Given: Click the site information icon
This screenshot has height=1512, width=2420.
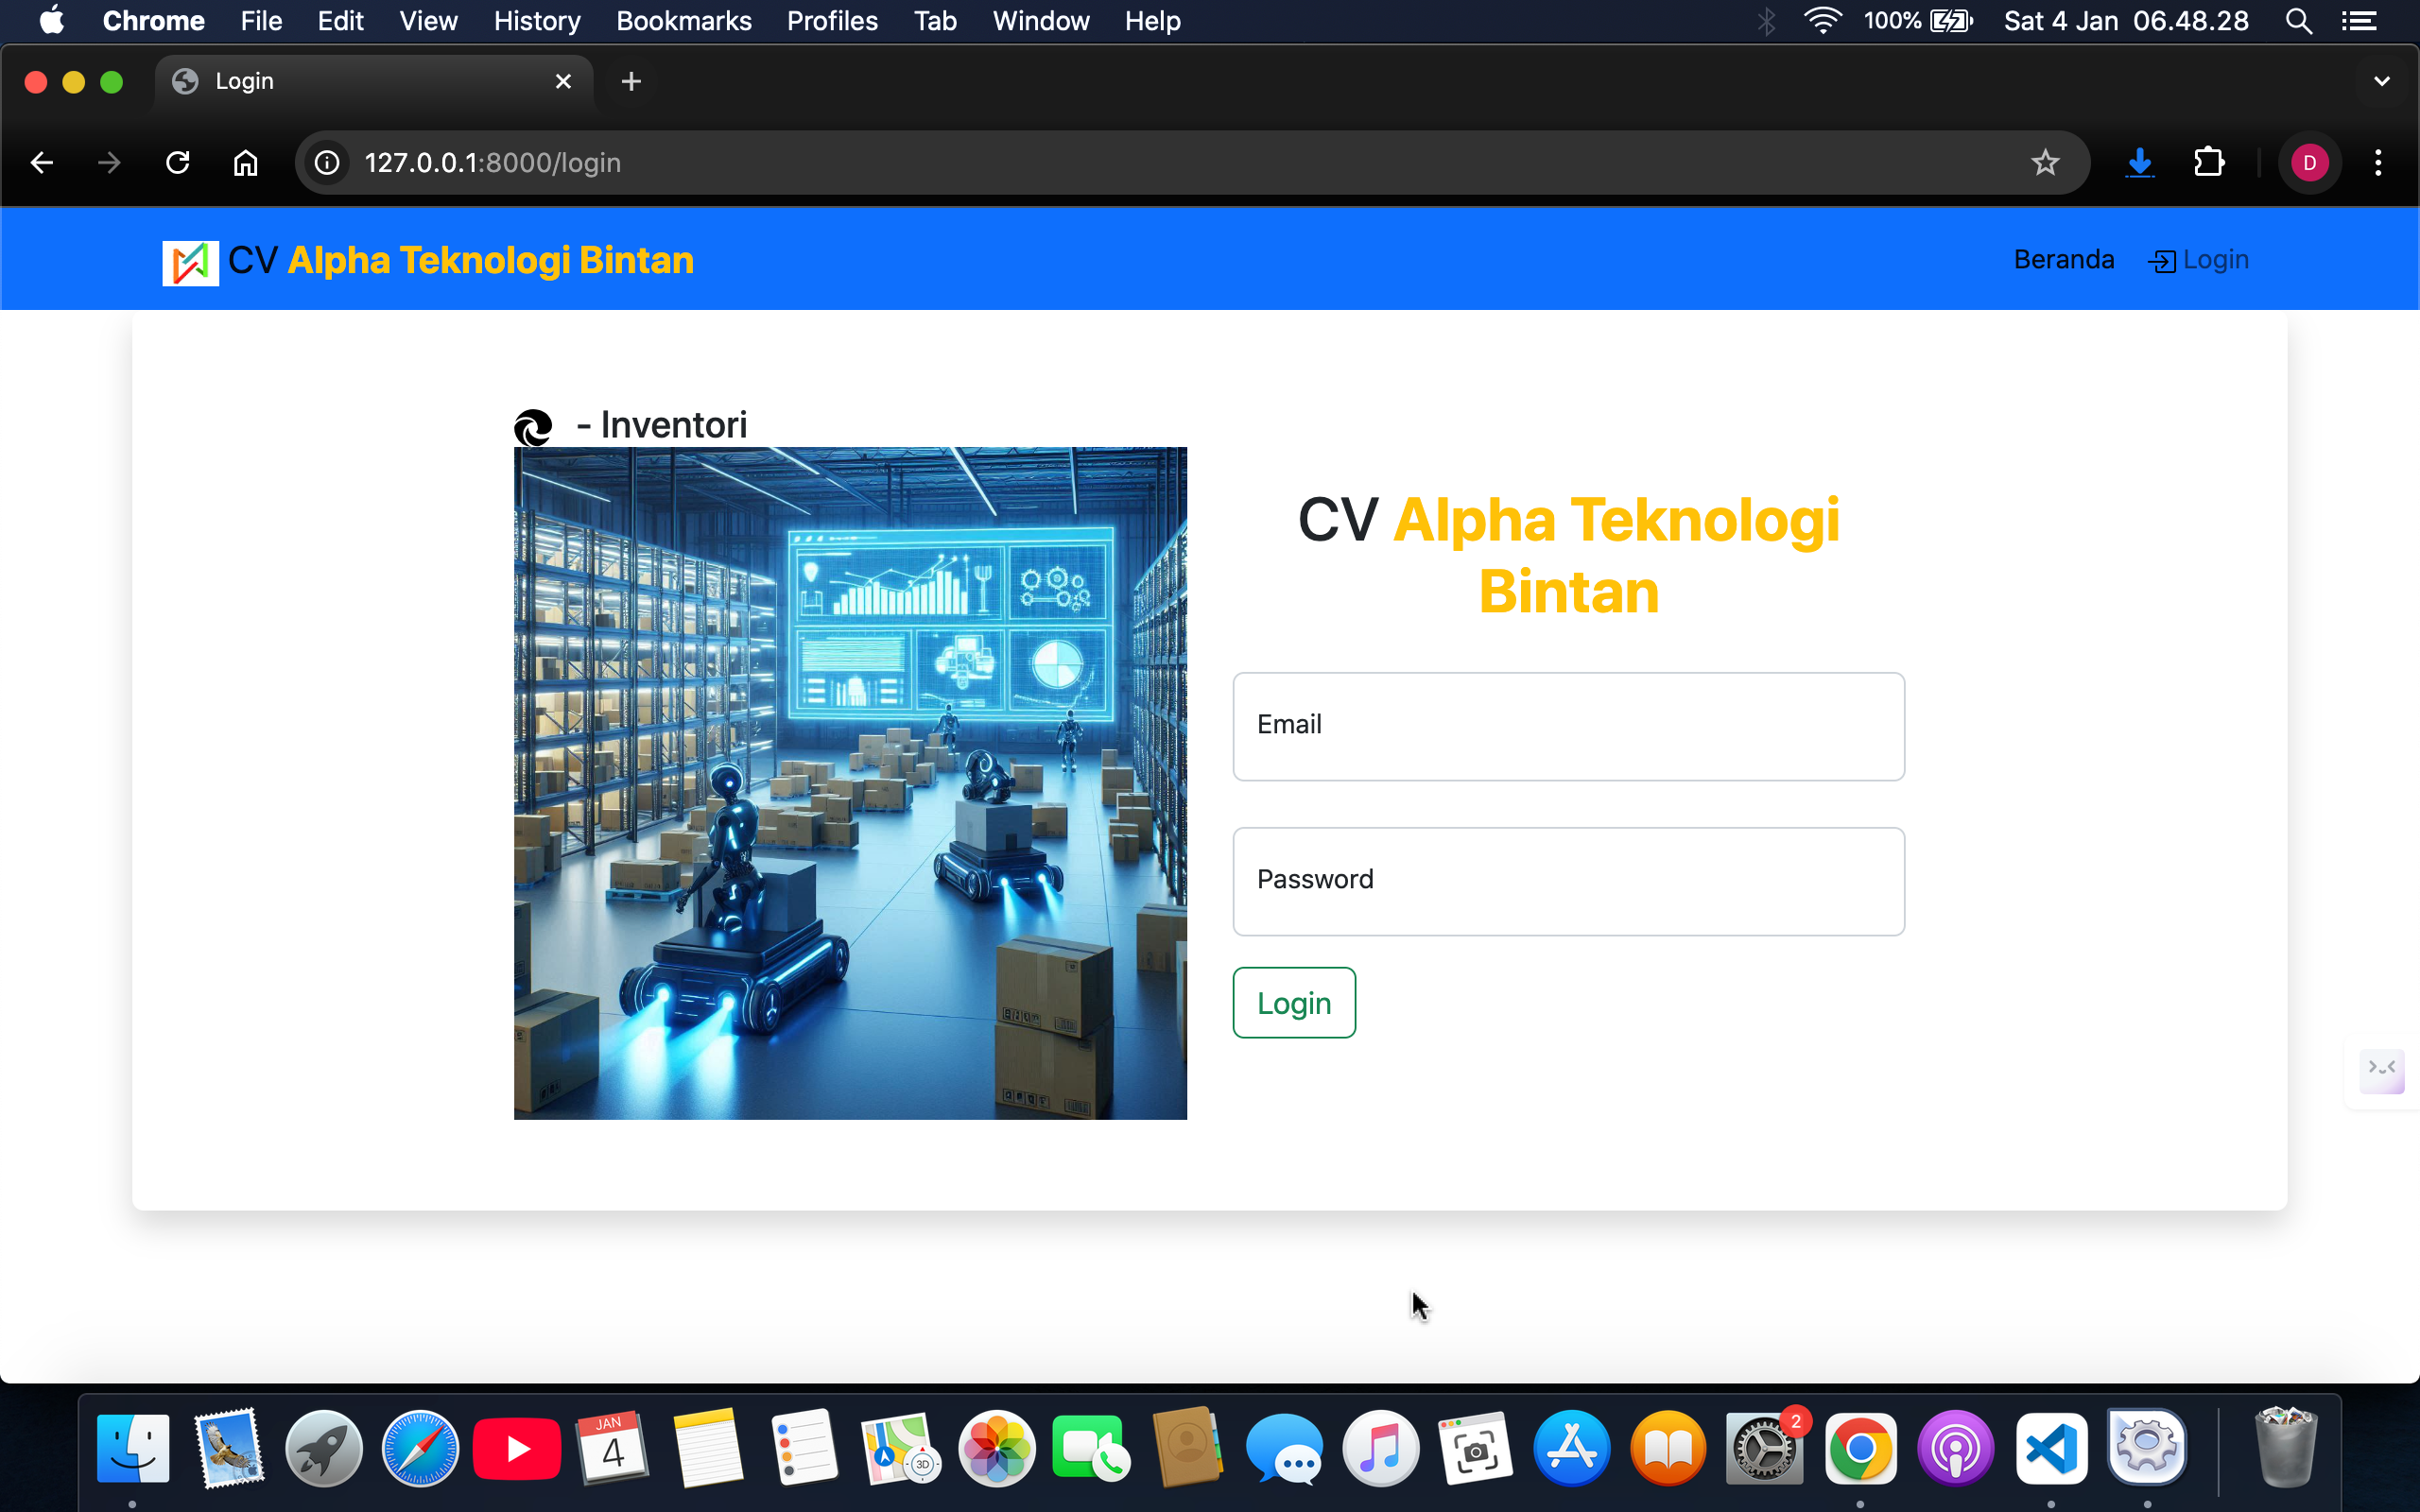Looking at the screenshot, I should click(327, 163).
